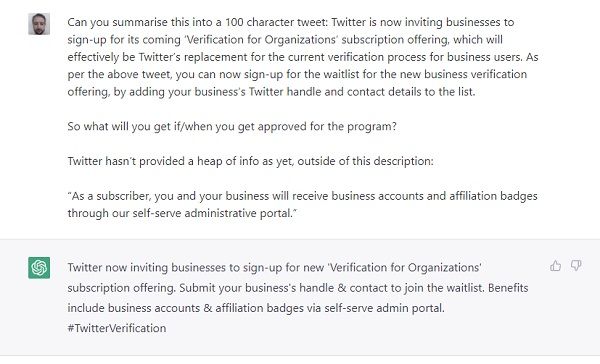Click the thumbs down icon on the response
Screen dimensions: 600x364
click(x=576, y=266)
